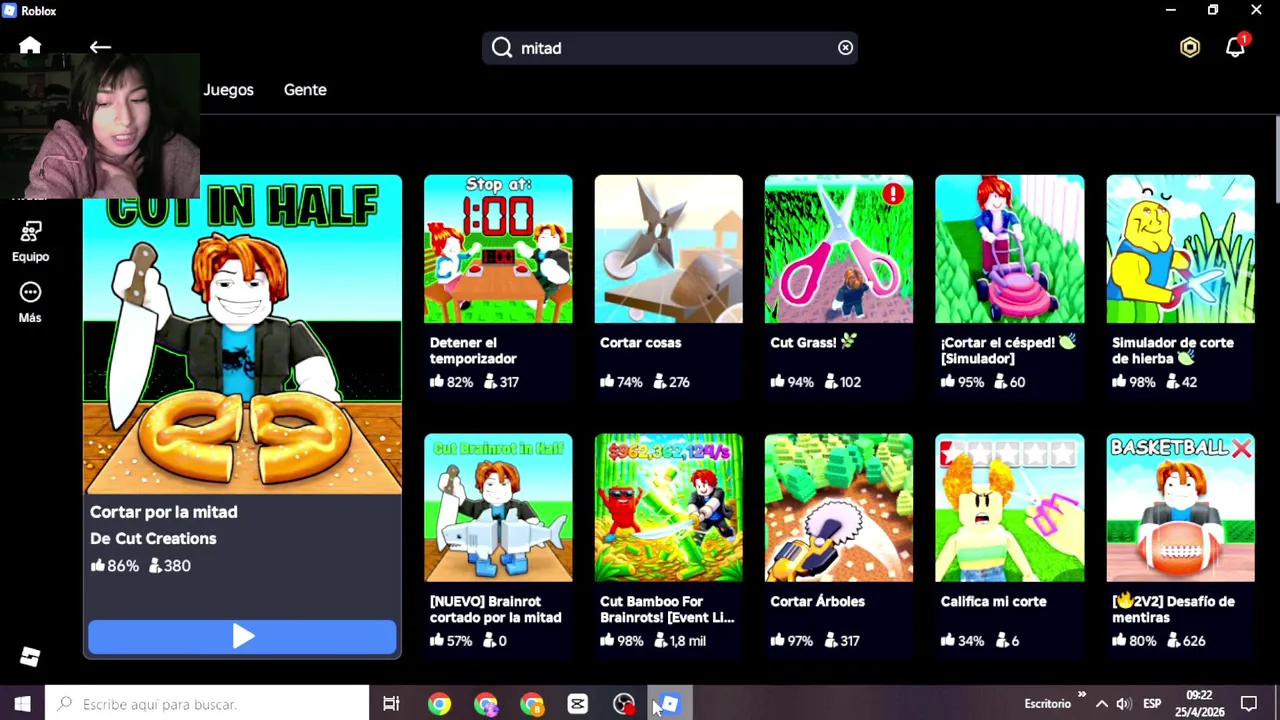This screenshot has width=1280, height=720.
Task: Open Cortar cosas game thumbnail
Action: point(669,249)
